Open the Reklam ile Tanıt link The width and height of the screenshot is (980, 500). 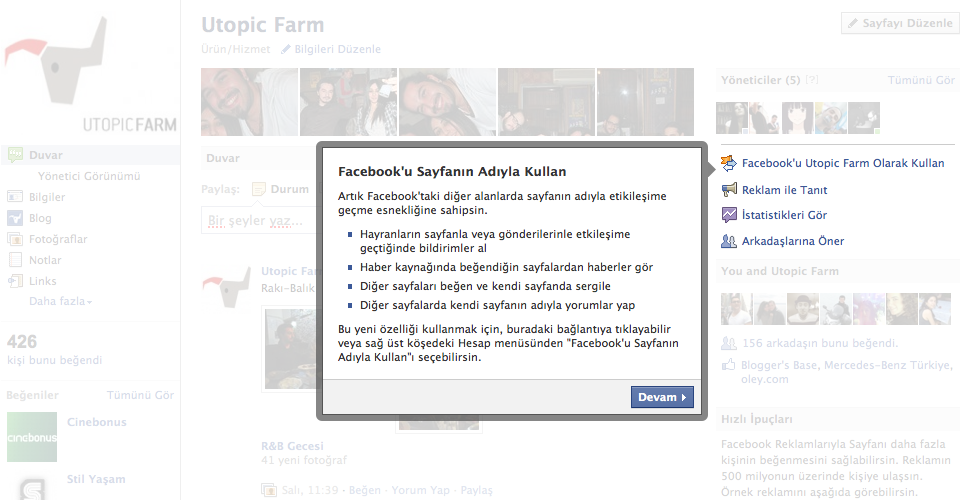coord(784,190)
